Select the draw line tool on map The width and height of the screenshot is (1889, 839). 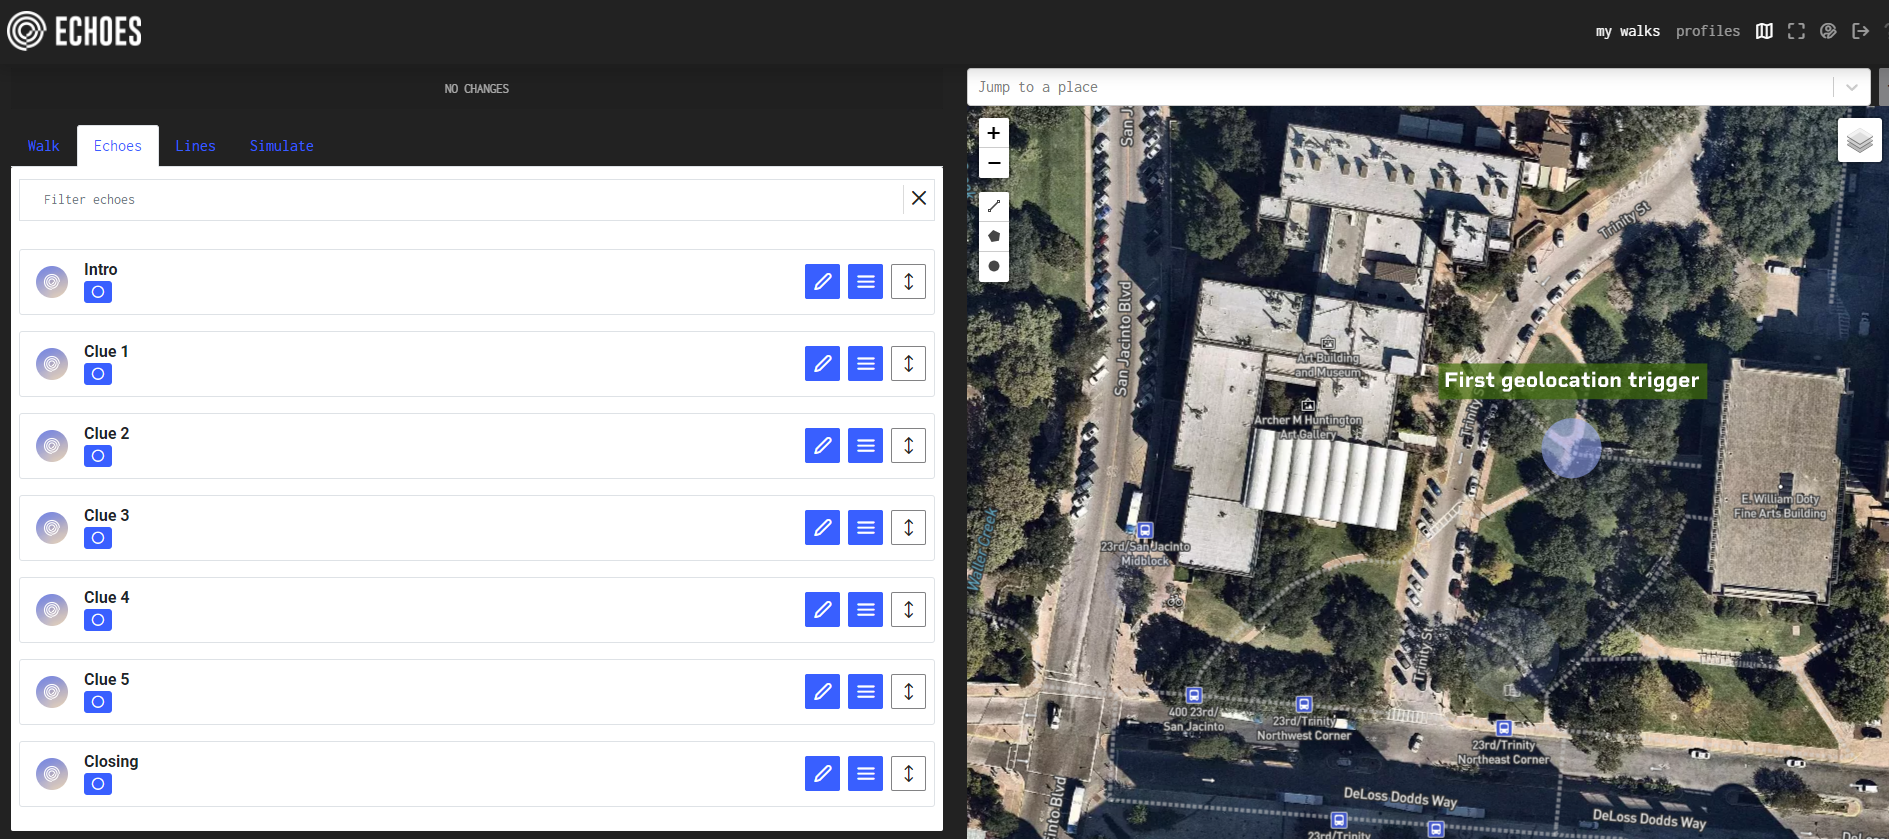pyautogui.click(x=993, y=206)
